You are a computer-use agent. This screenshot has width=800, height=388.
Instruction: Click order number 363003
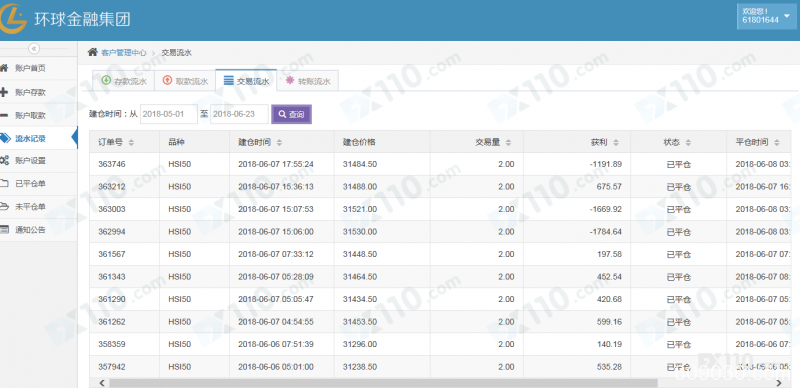click(111, 209)
